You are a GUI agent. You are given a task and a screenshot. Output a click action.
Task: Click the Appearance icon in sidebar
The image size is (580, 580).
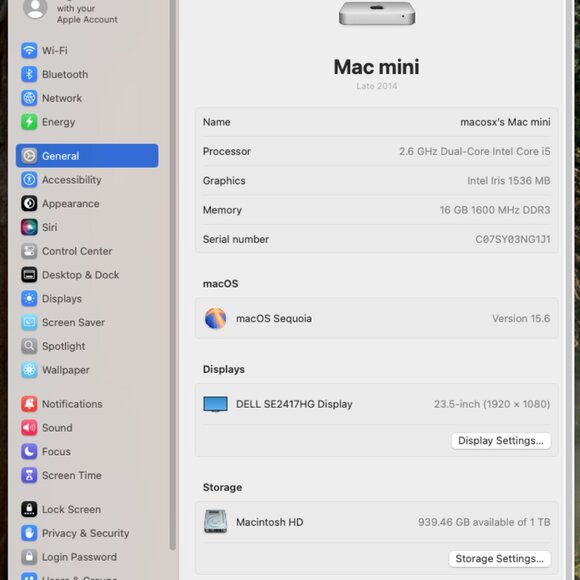click(29, 203)
